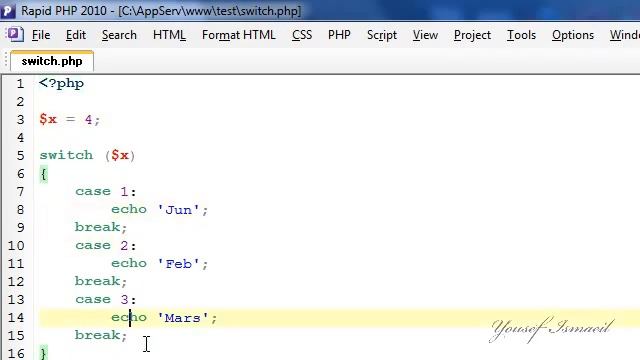Screen dimensions: 640x360
Task: Open the CSS menu
Action: click(302, 35)
